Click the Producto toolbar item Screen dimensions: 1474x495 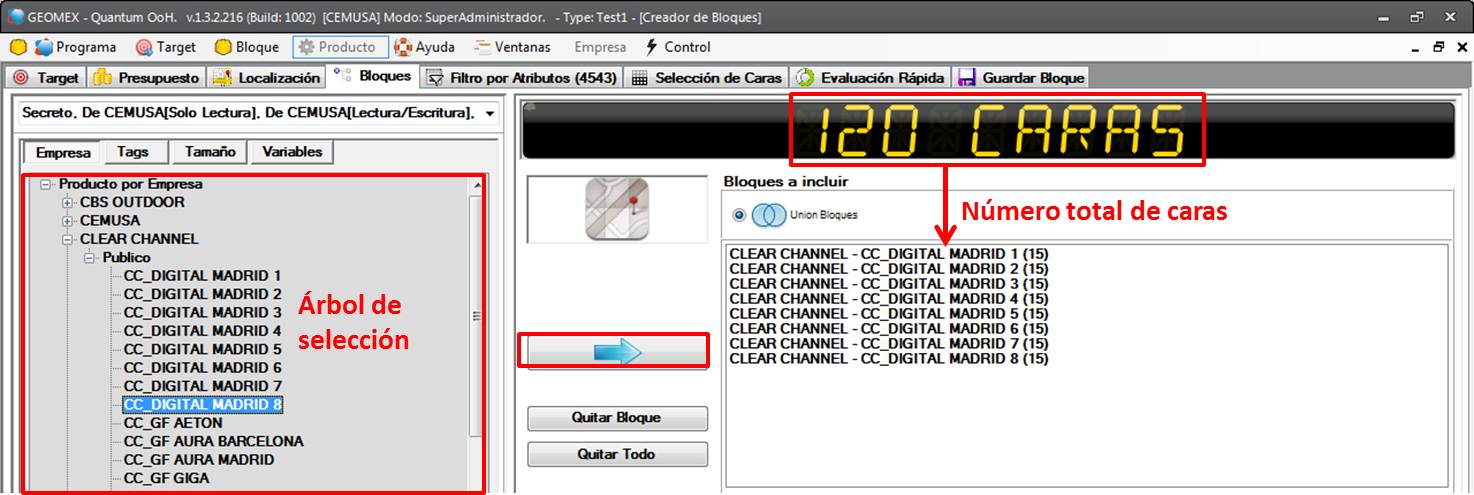click(x=337, y=47)
